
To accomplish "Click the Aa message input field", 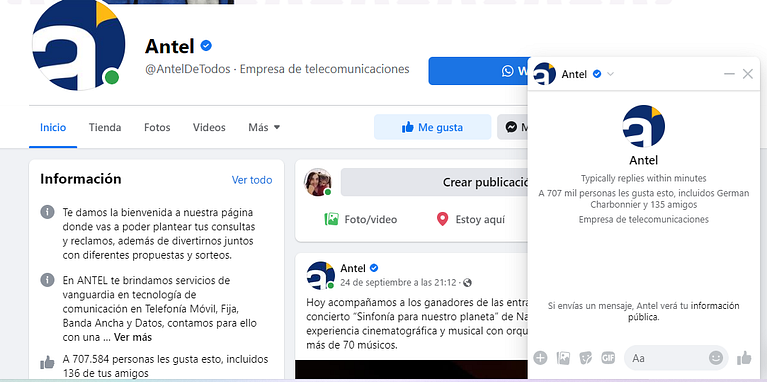I will 668,358.
